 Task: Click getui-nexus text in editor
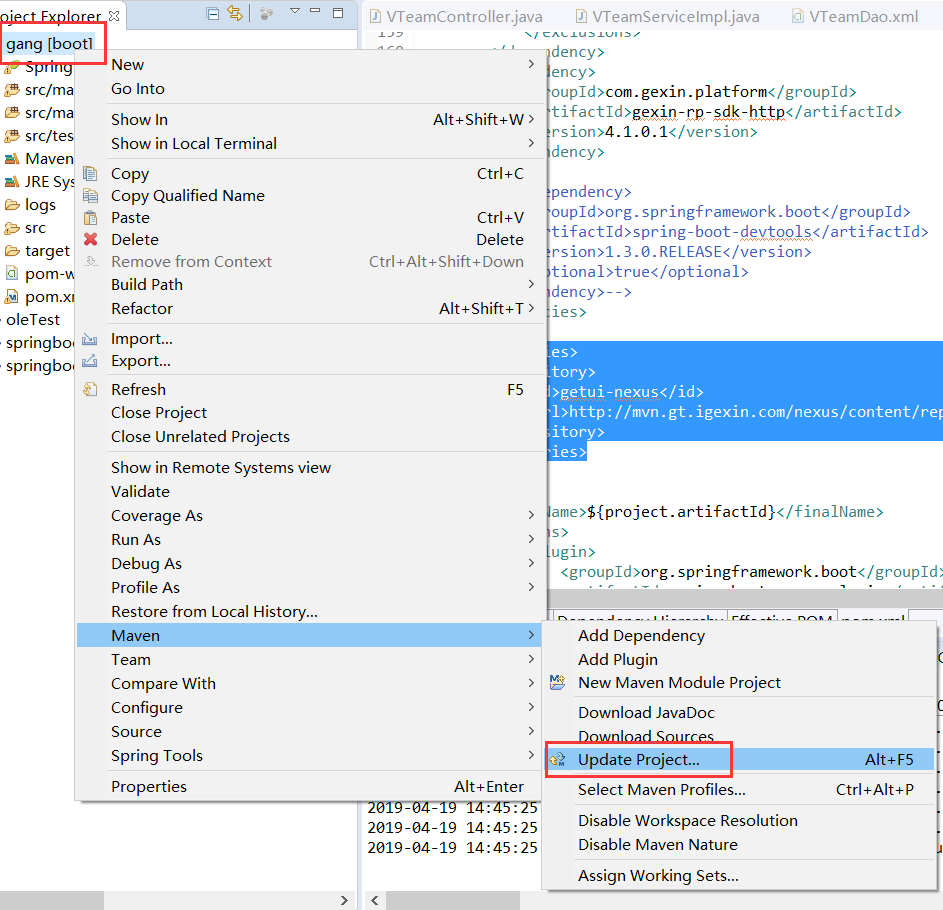pyautogui.click(x=609, y=392)
